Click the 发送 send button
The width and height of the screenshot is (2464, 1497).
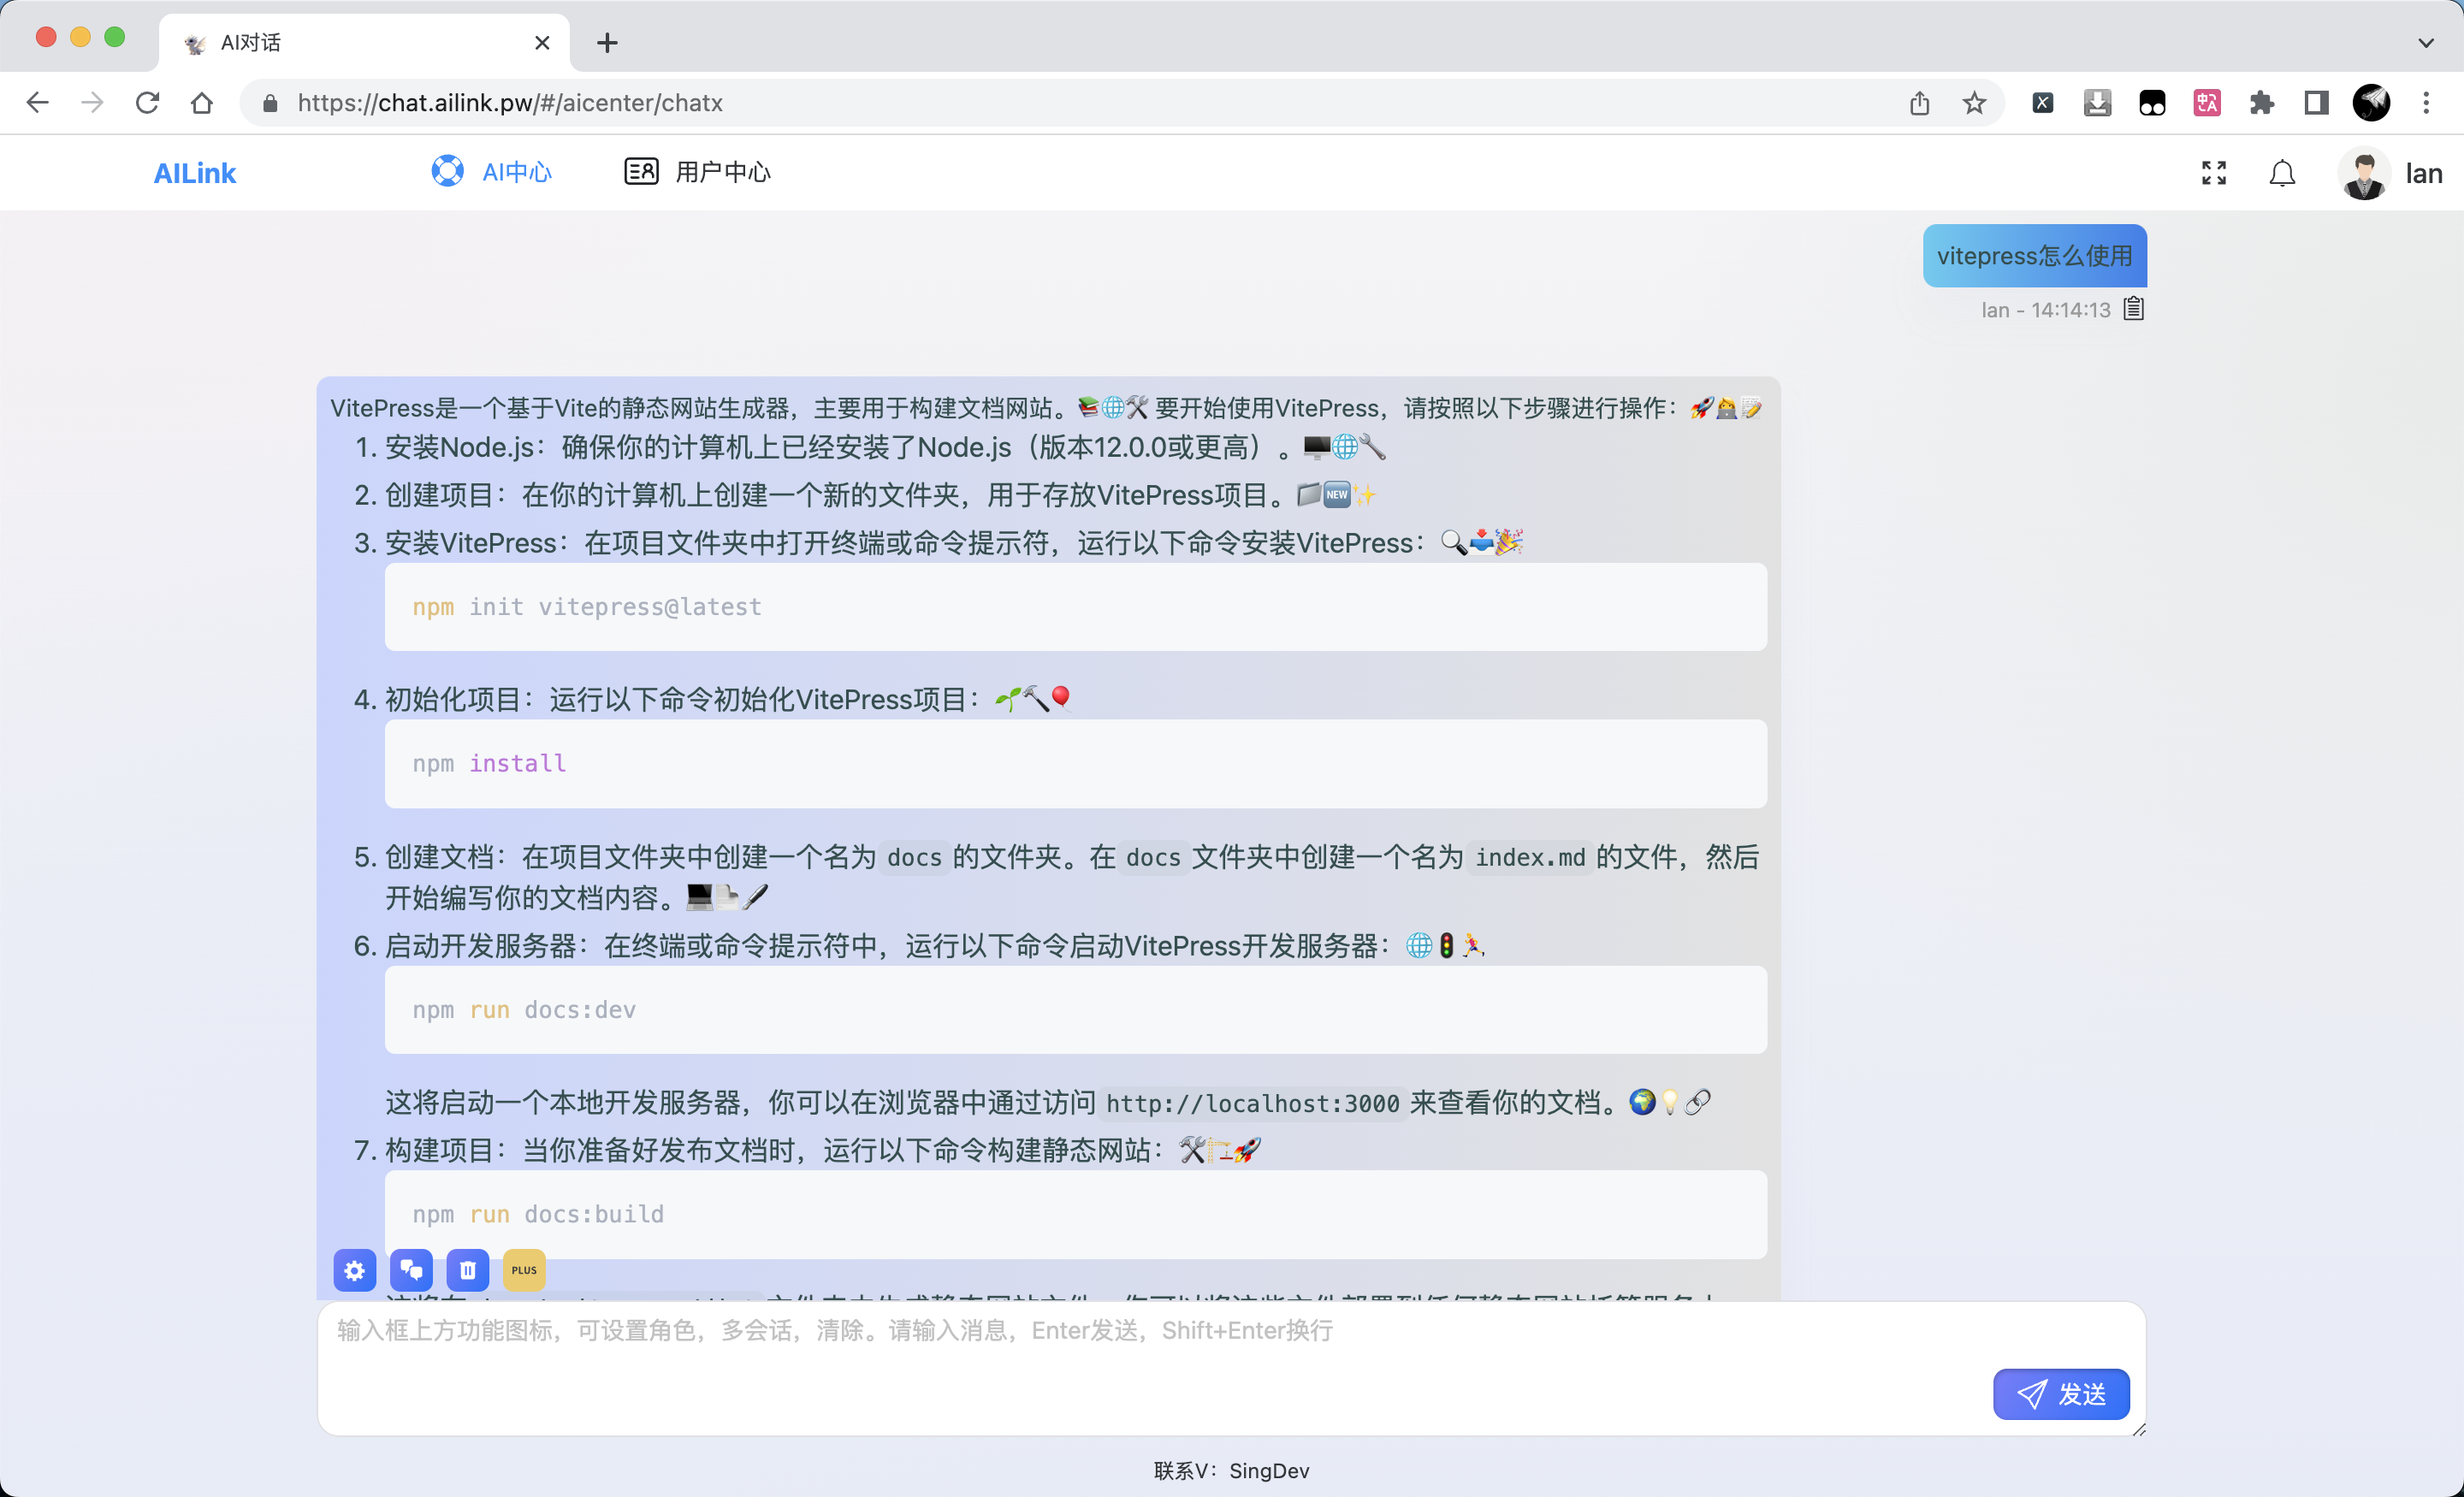pos(2061,1393)
